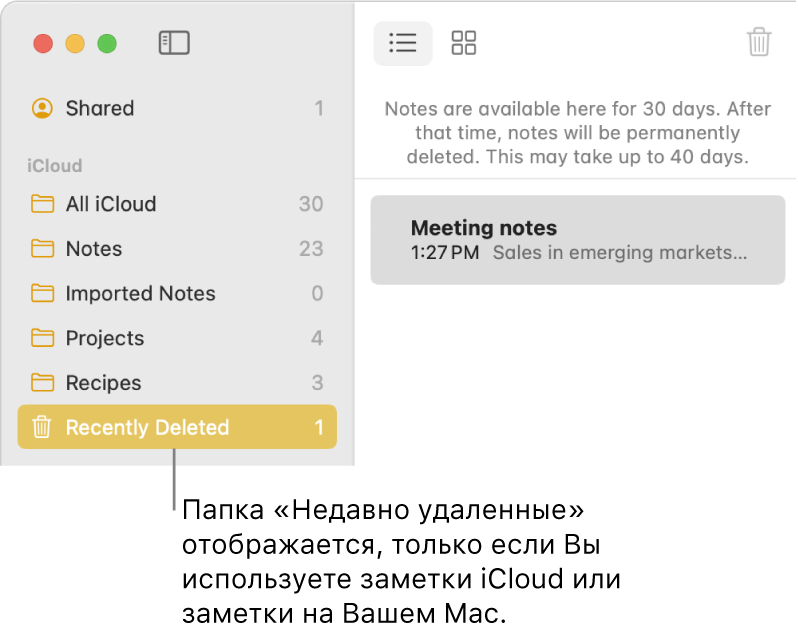The width and height of the screenshot is (798, 636).
Task: Click the Recently Deleted trash icon
Action: click(42, 427)
